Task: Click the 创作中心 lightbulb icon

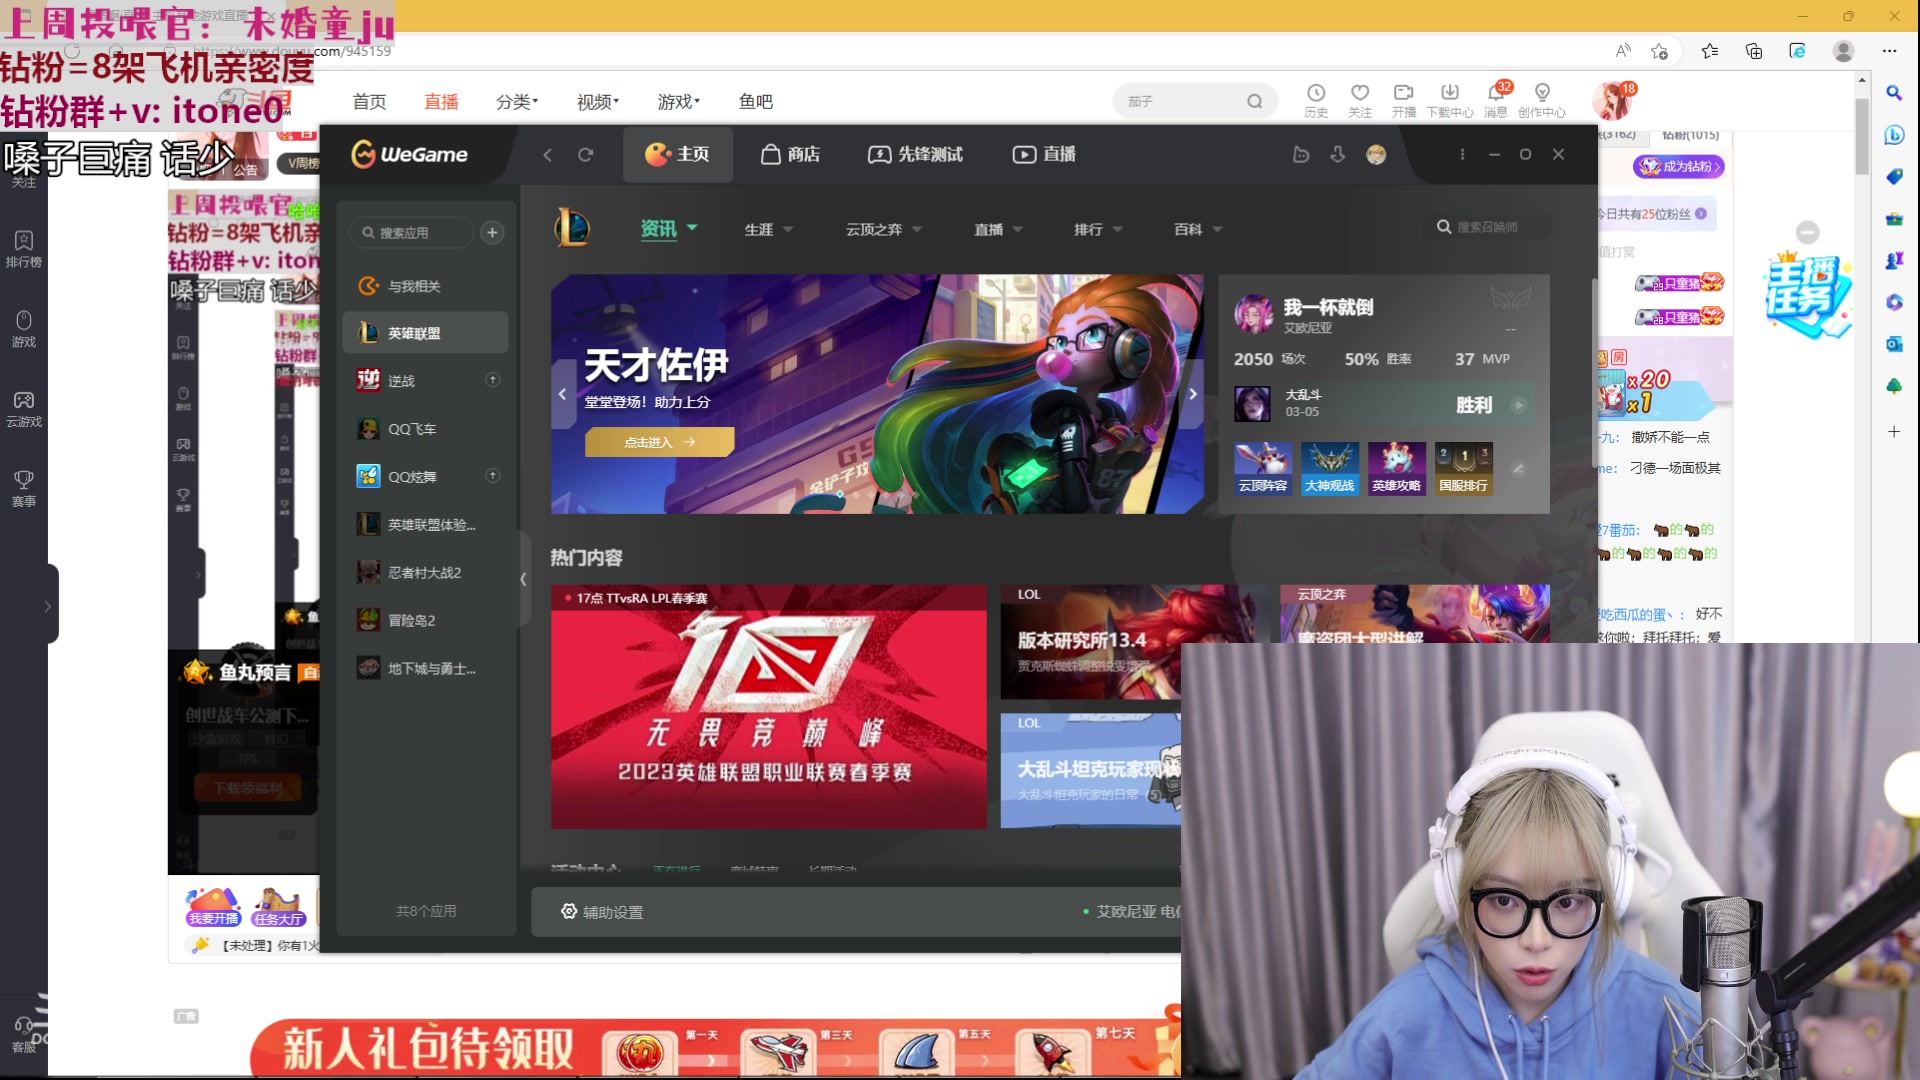Action: tap(1542, 100)
